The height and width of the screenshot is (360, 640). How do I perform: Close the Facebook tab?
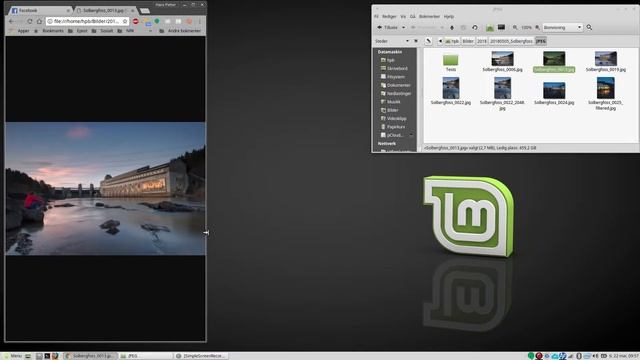68,10
